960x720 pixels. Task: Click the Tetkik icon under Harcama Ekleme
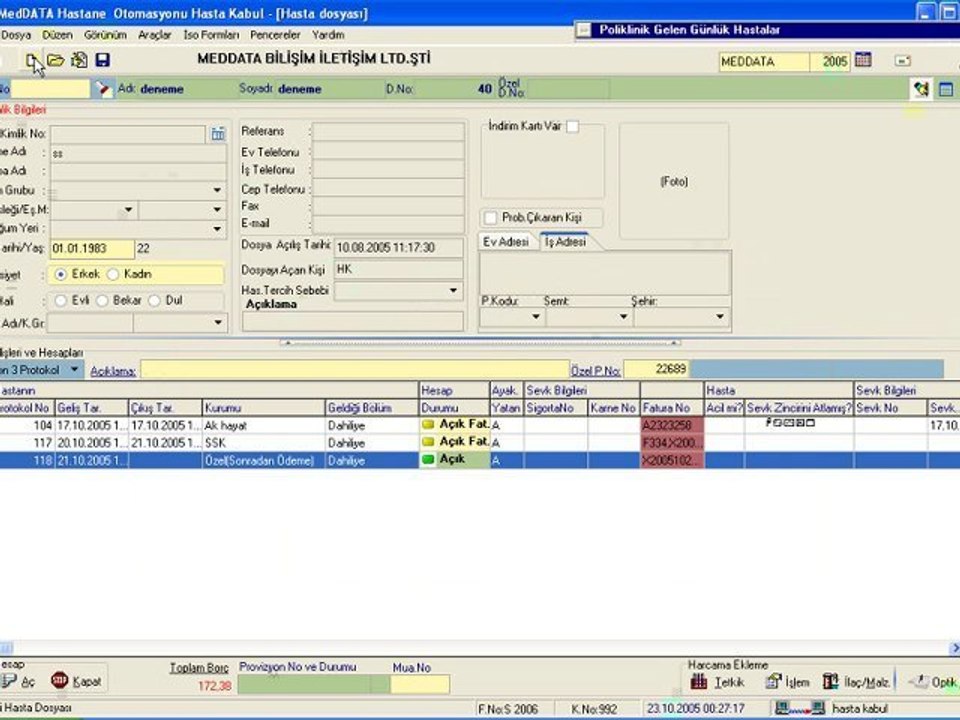[x=699, y=681]
